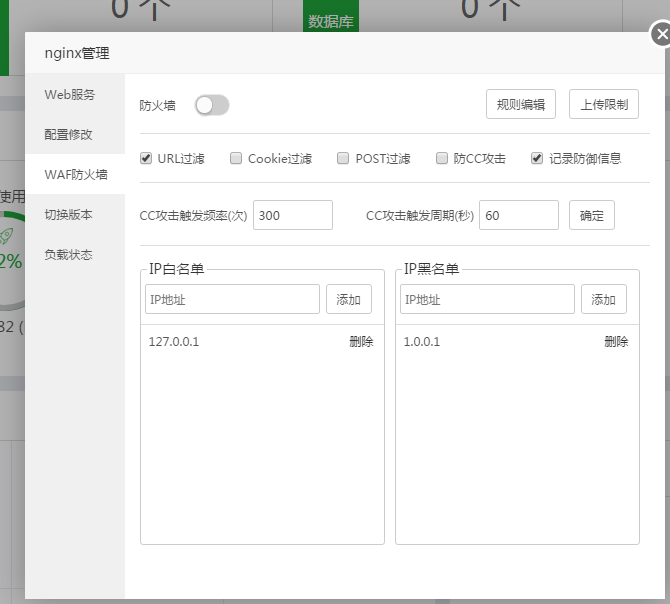Open the 上传限制 settings button
This screenshot has height=604, width=670.
pyautogui.click(x=604, y=104)
